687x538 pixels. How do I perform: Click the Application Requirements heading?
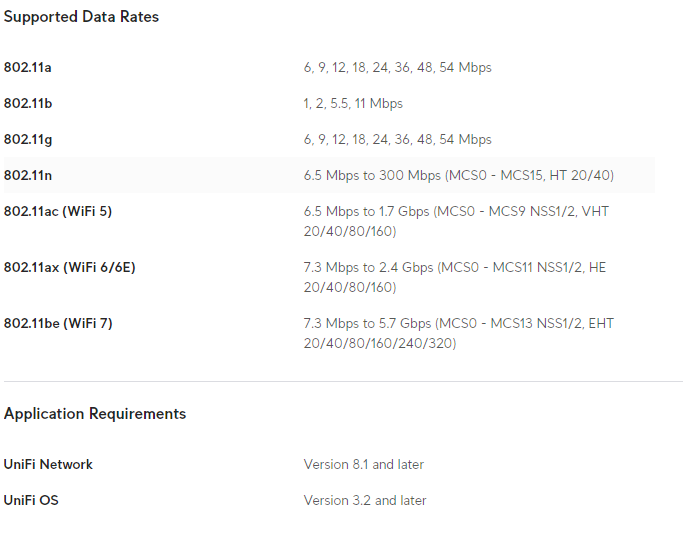tap(95, 414)
